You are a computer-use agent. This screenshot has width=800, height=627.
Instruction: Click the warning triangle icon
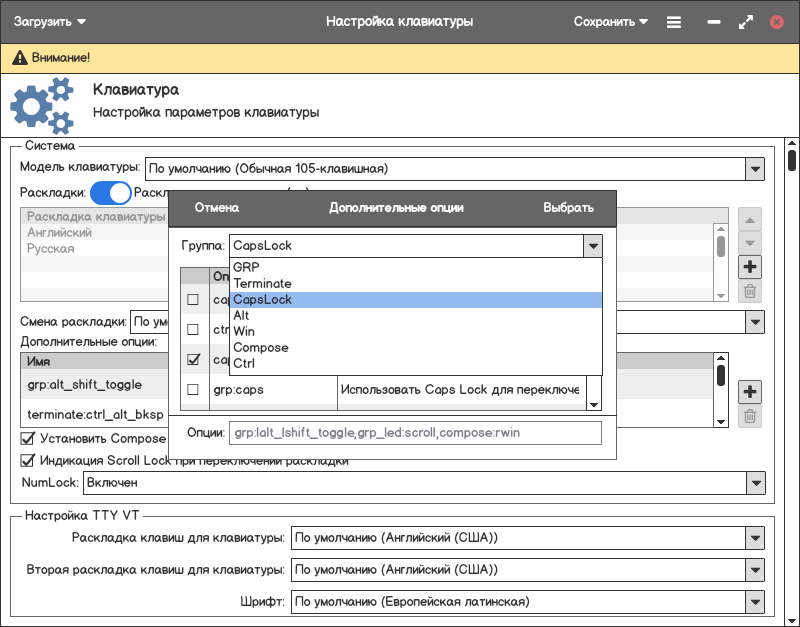[x=19, y=59]
